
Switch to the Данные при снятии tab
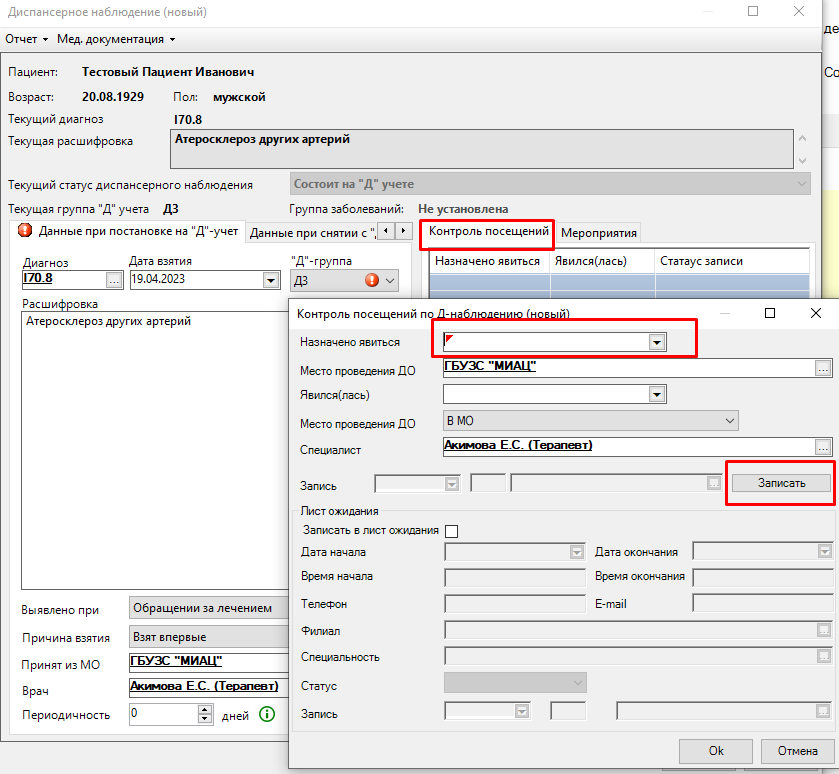pos(312,233)
